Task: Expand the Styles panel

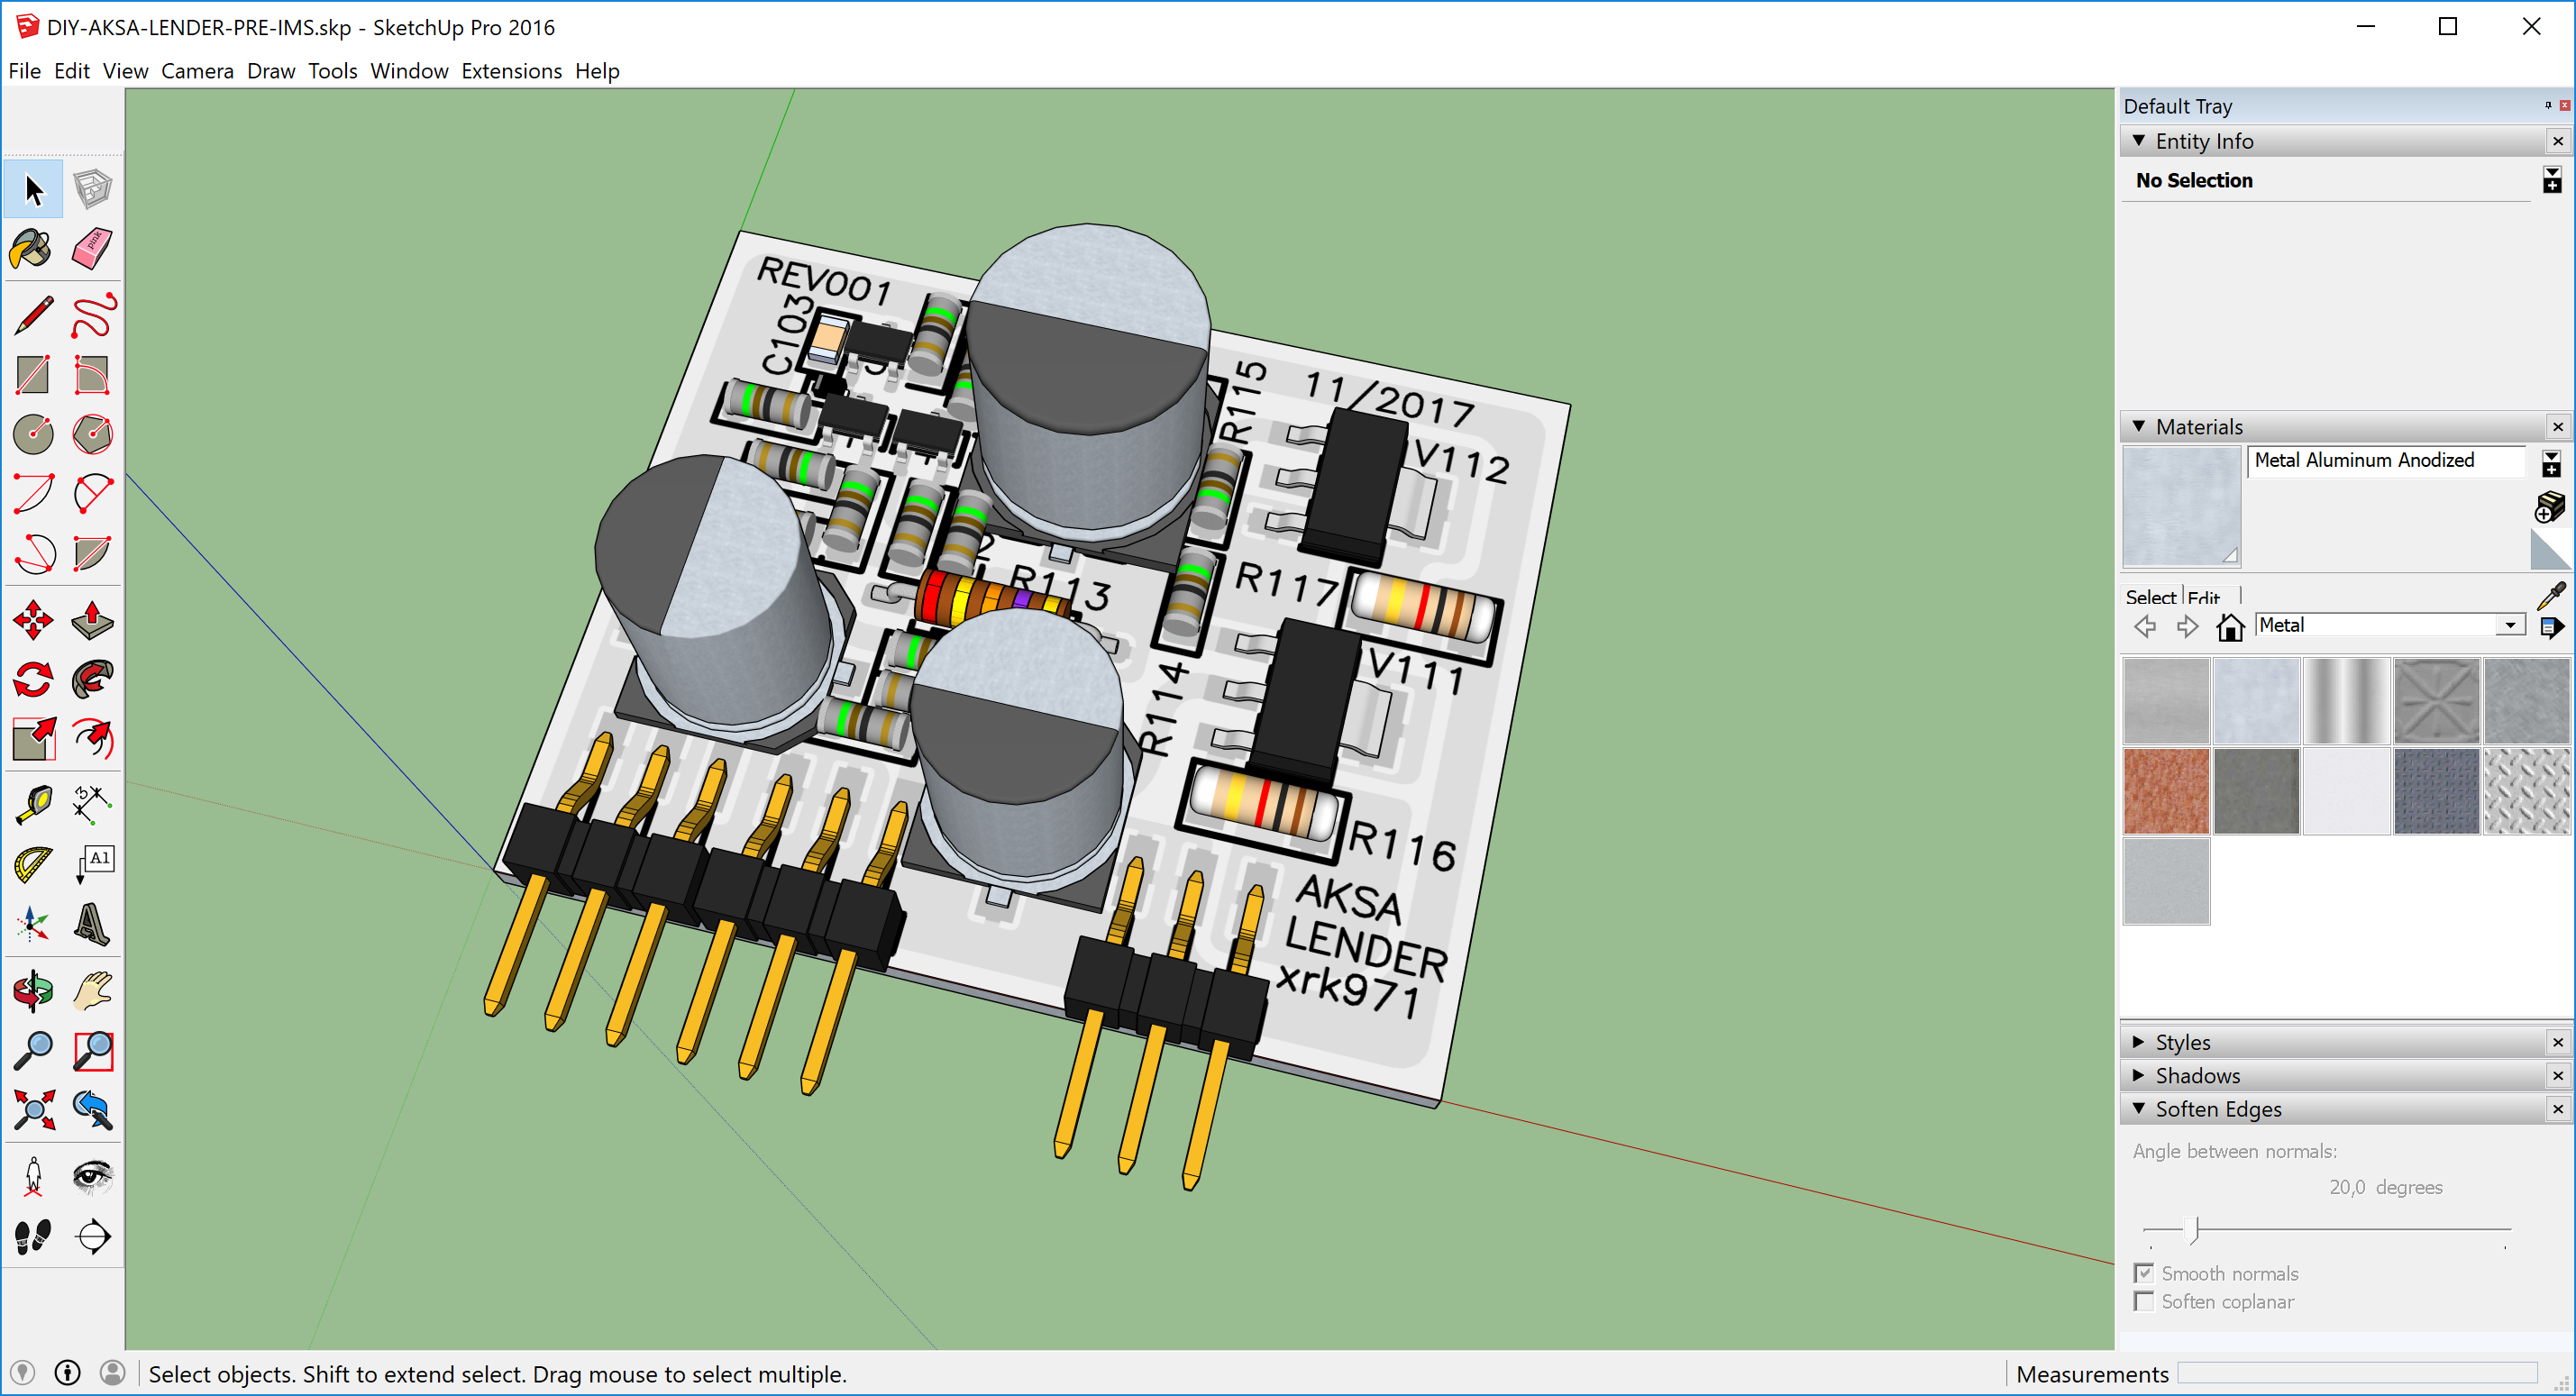Action: click(2138, 1041)
